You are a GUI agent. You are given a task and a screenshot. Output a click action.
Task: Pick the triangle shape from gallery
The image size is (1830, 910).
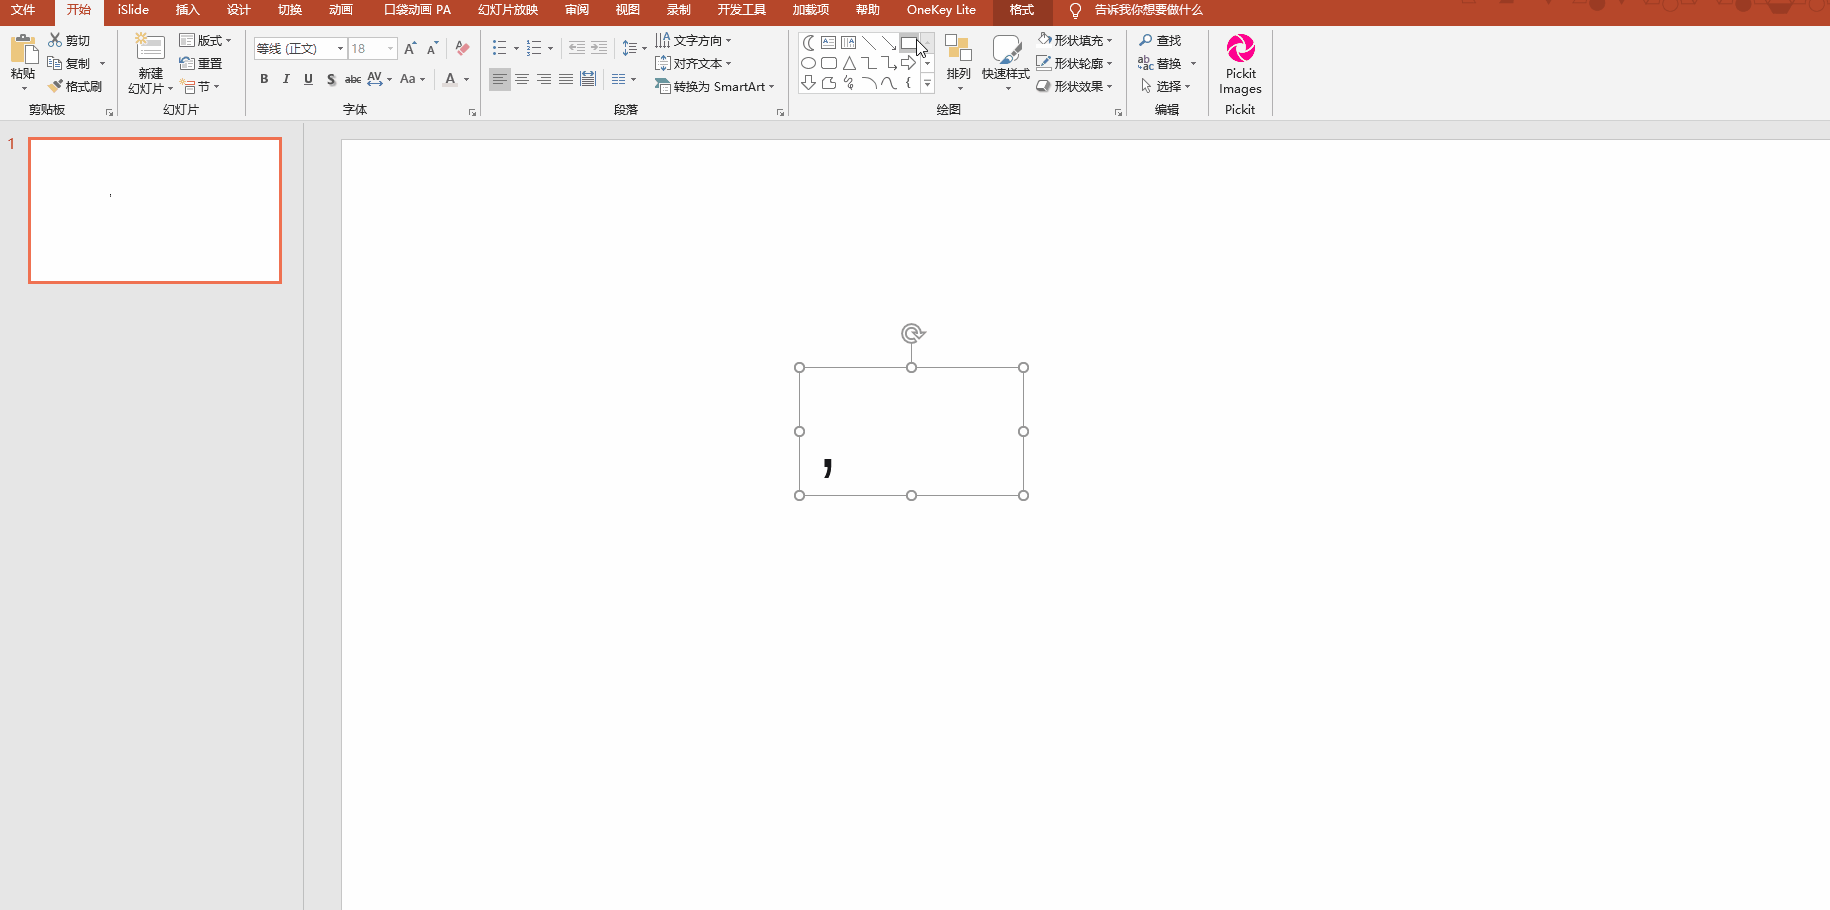(849, 63)
